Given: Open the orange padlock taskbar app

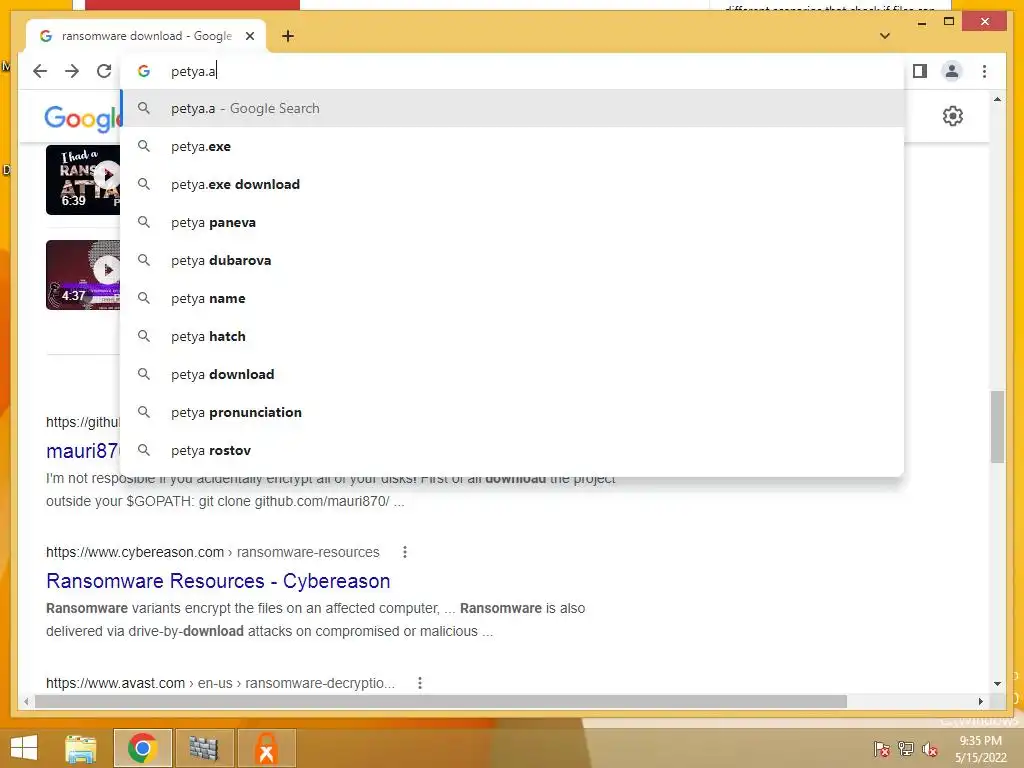Looking at the screenshot, I should [266, 748].
